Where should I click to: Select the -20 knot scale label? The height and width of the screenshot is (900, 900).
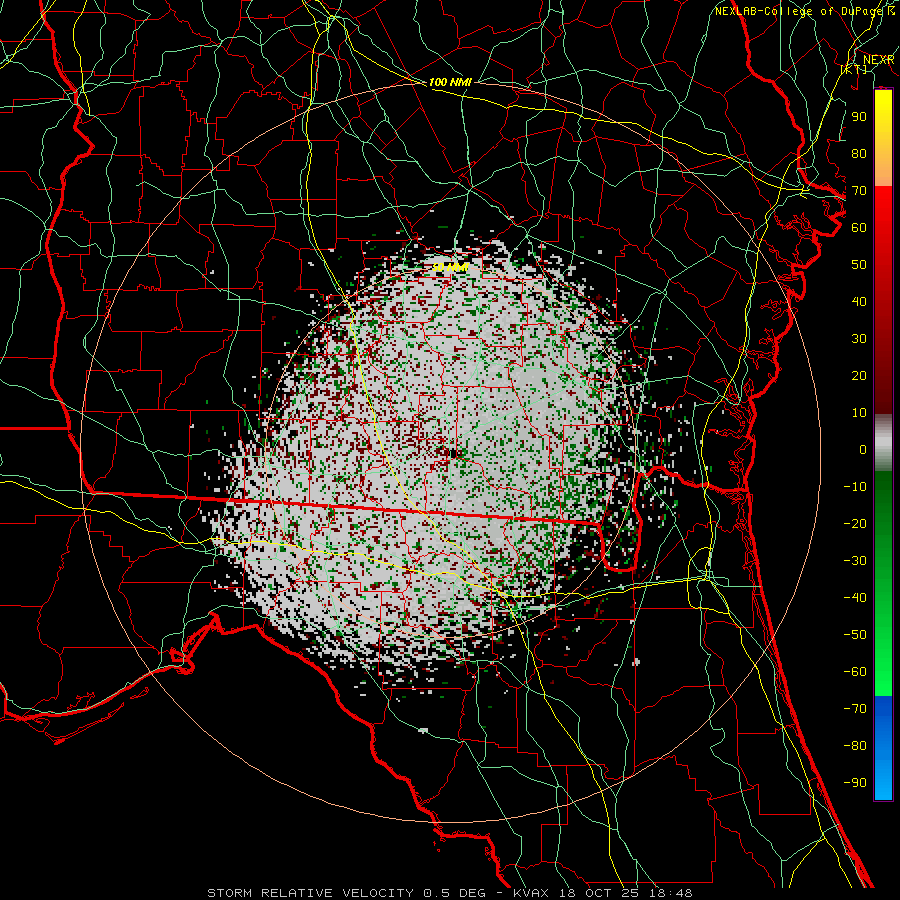pos(855,524)
